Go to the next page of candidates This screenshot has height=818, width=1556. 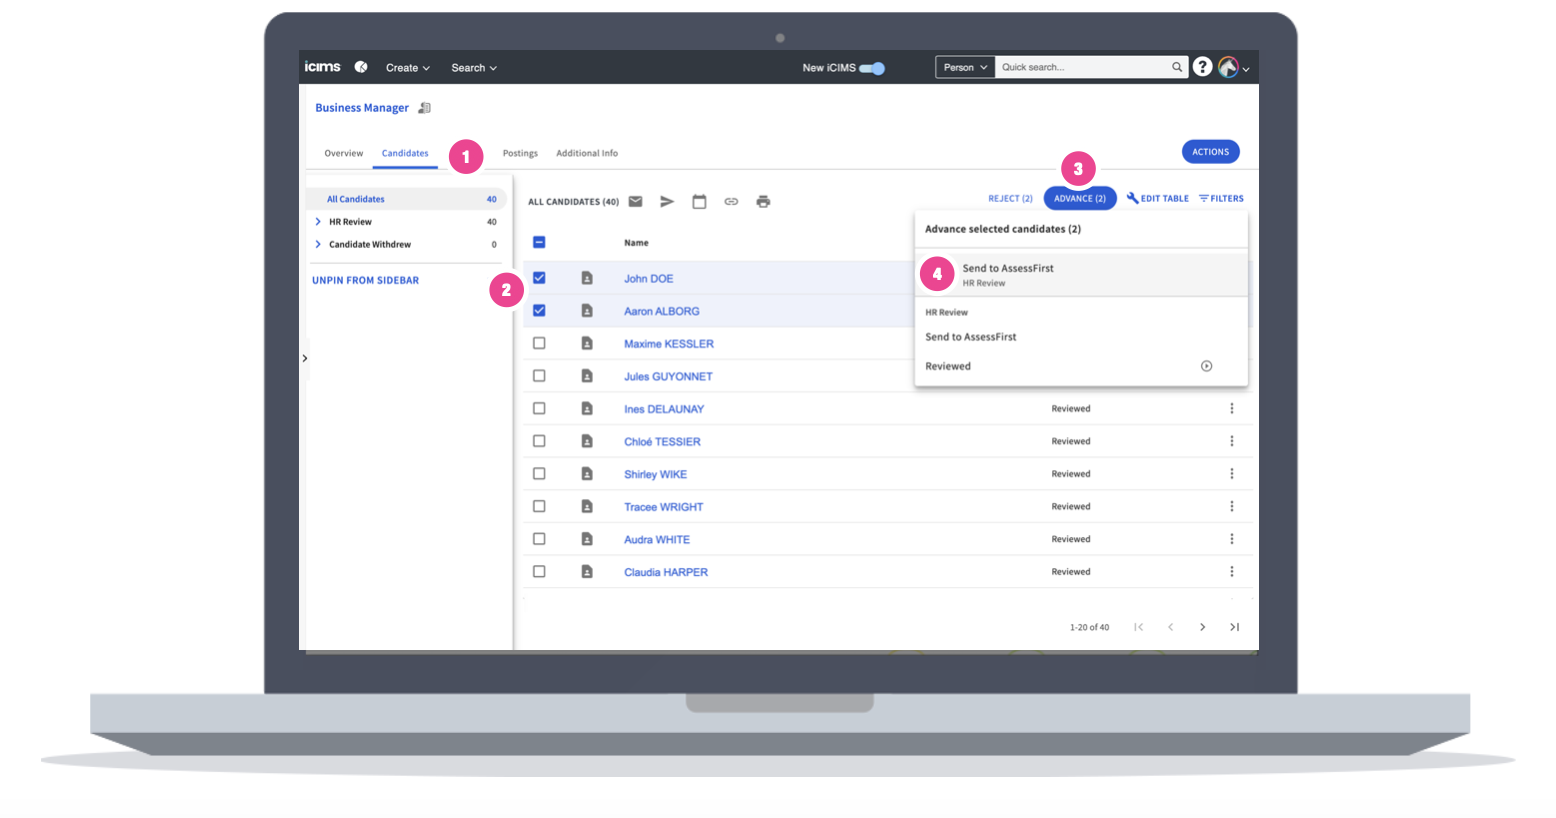point(1202,627)
